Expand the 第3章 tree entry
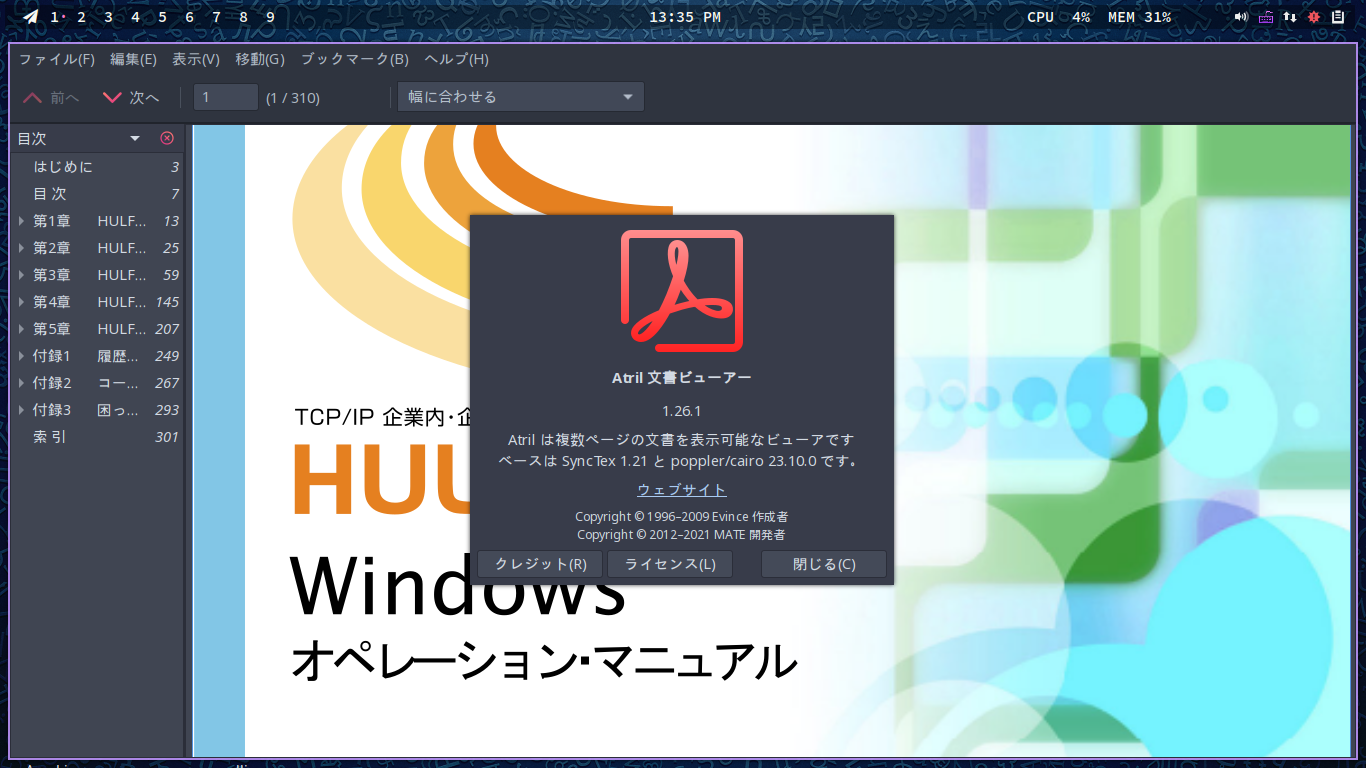The height and width of the screenshot is (768, 1366). click(22, 275)
